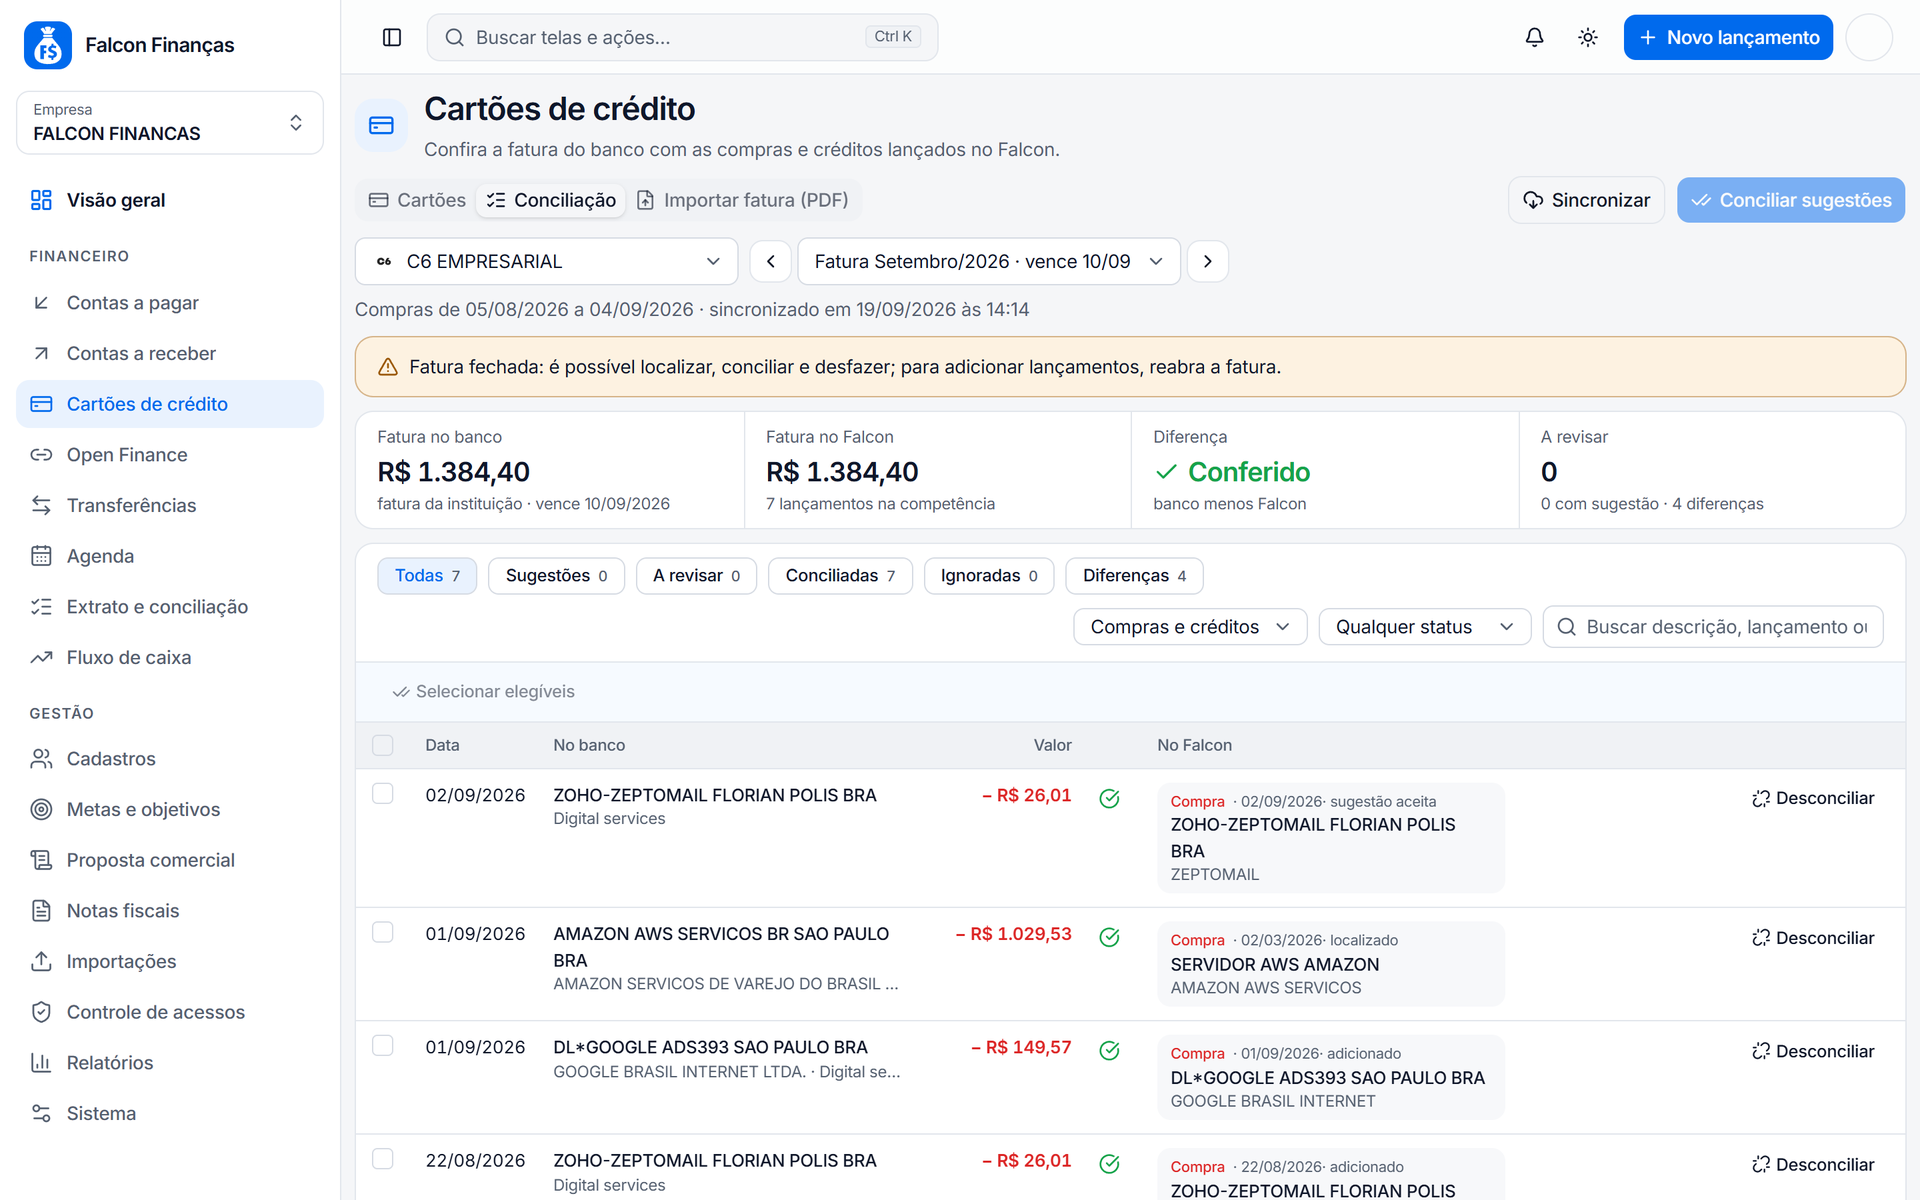Switch to the Cartões tab
This screenshot has height=1200, width=1920.
point(417,200)
